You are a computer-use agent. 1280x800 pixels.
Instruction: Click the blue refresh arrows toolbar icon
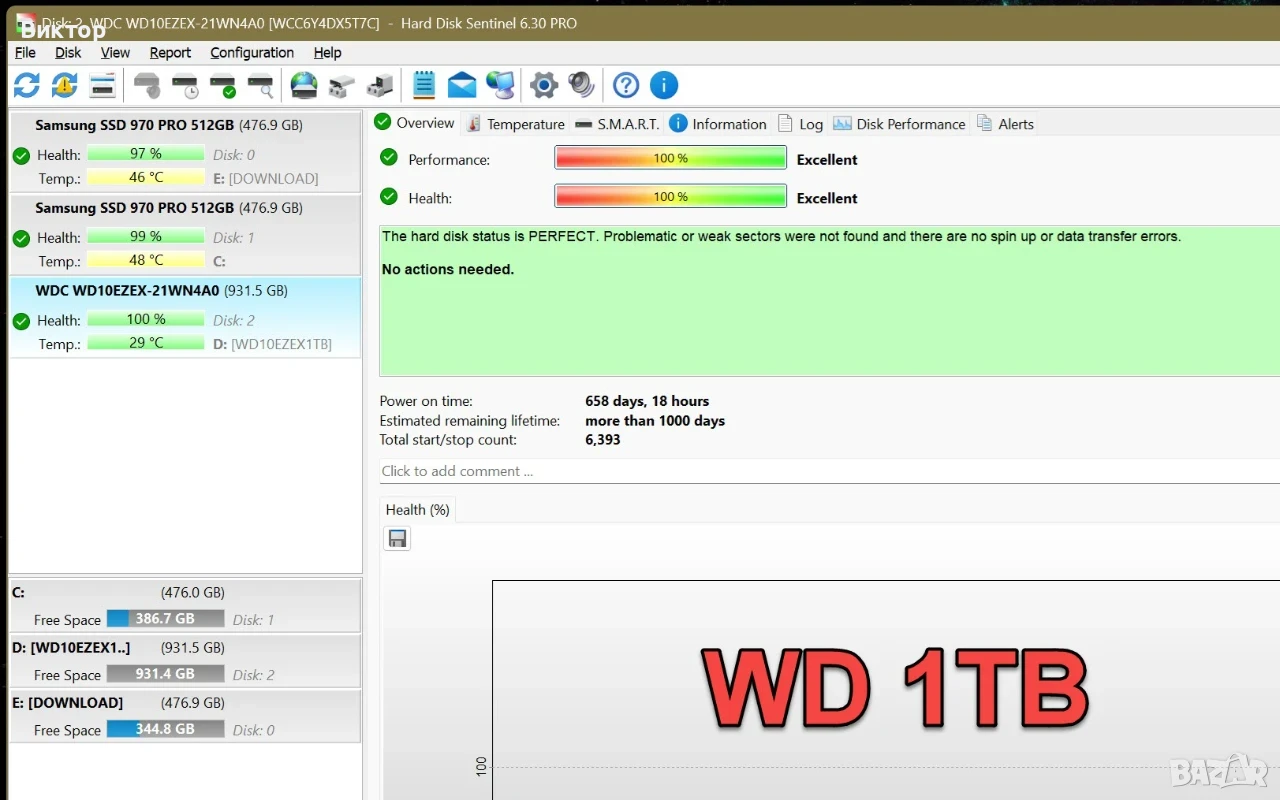27,85
